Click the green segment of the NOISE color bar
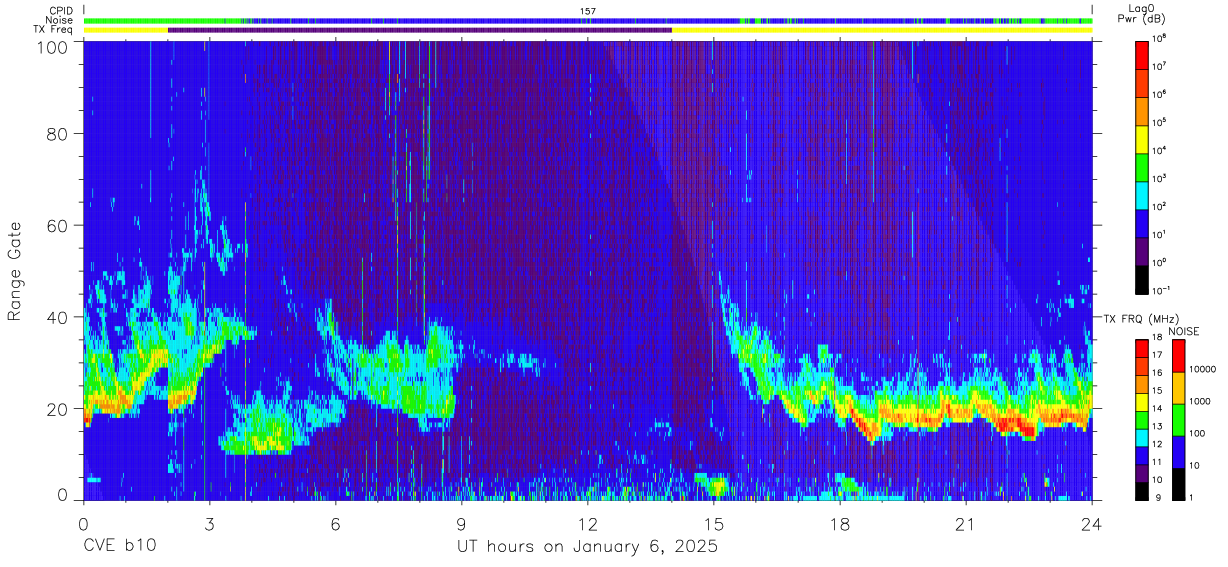This screenshot has width=1228, height=567. click(1178, 420)
